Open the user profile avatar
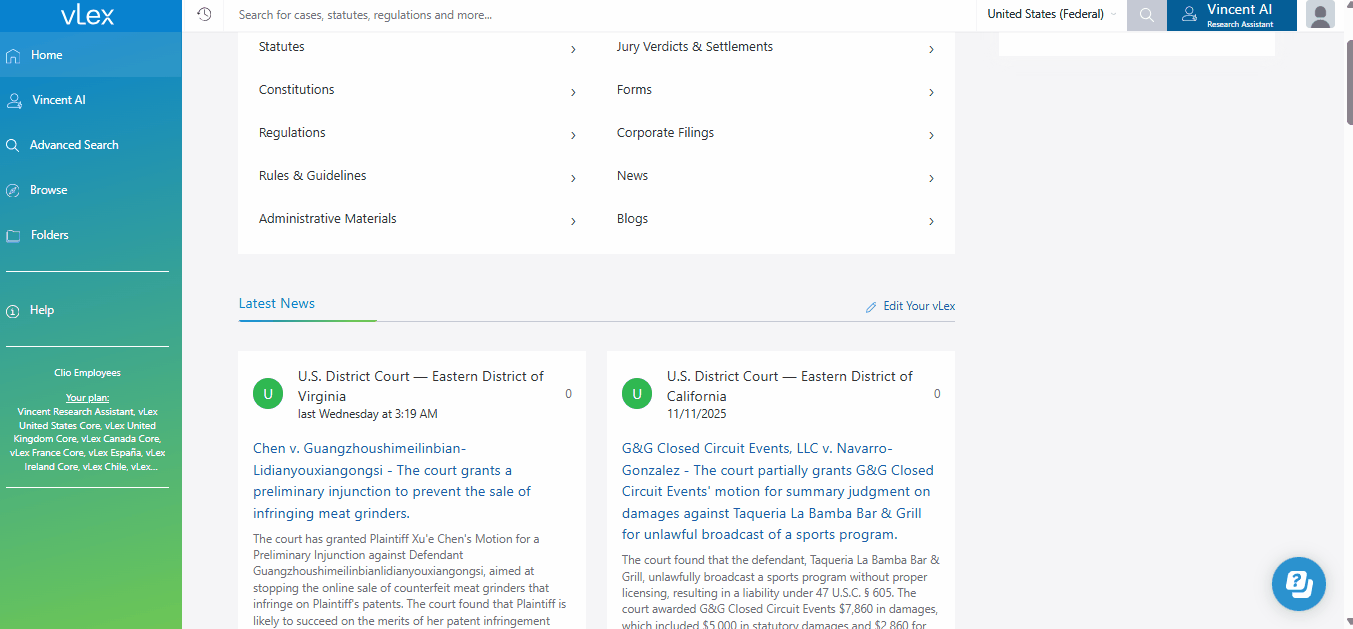Image resolution: width=1353 pixels, height=629 pixels. click(x=1320, y=15)
